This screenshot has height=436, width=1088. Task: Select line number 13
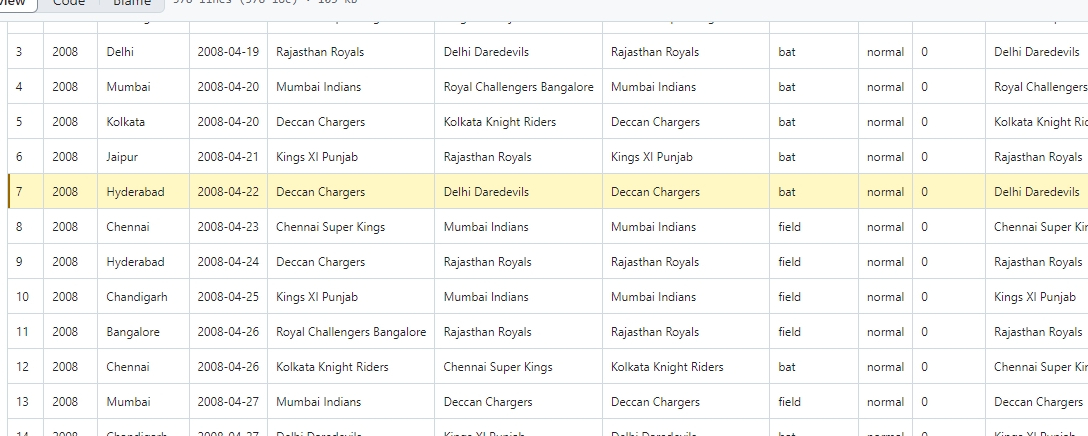click(x=26, y=402)
